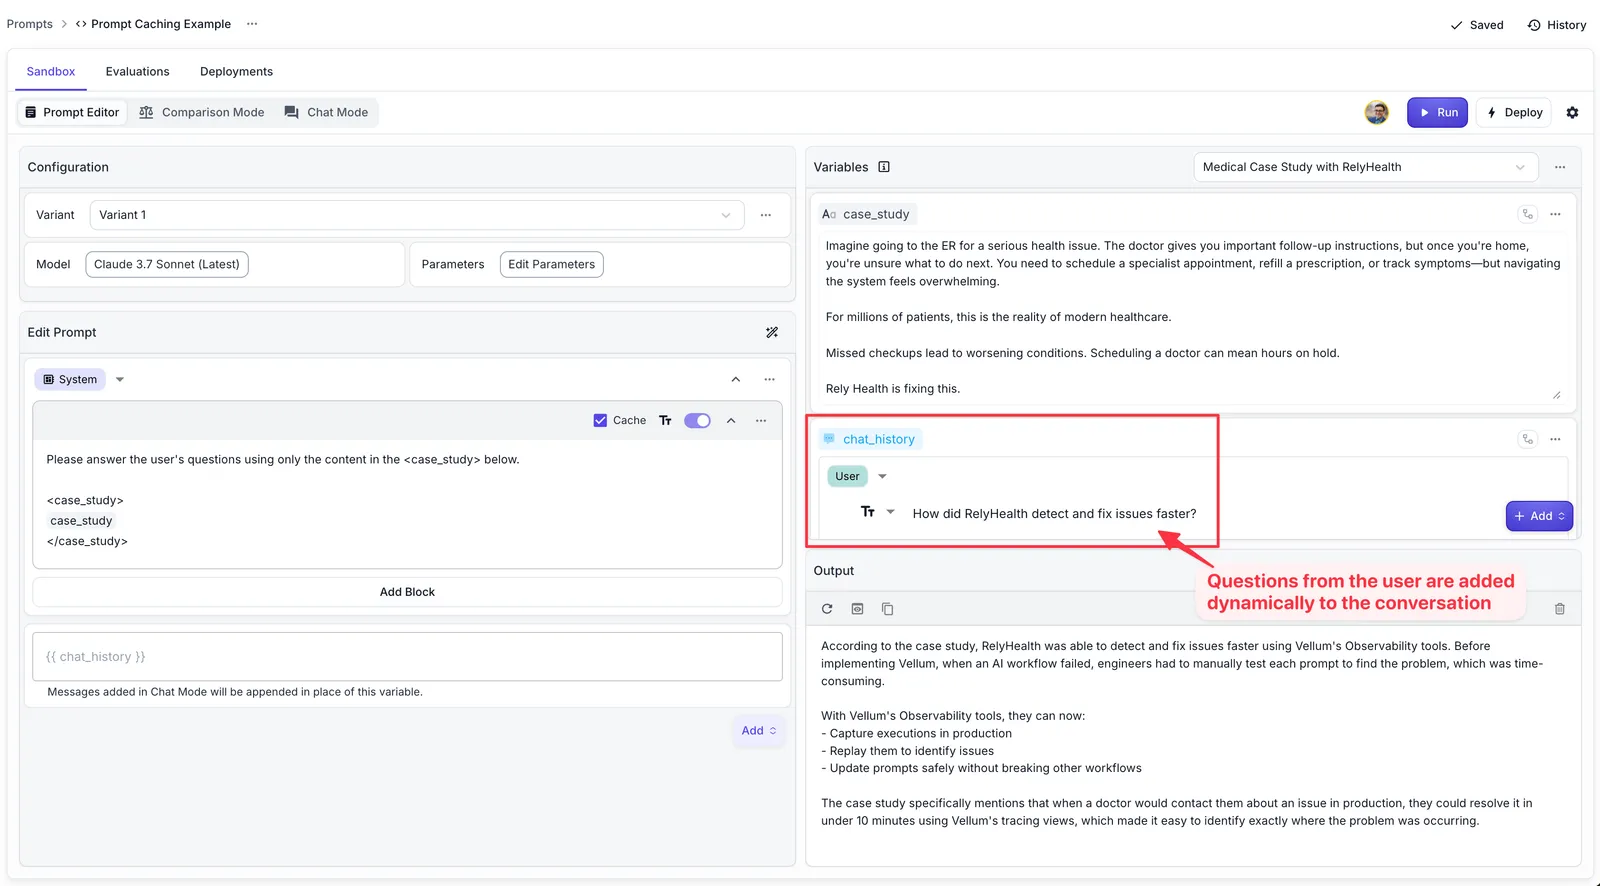The width and height of the screenshot is (1600, 886).
Task: Switch to the Evaluations tab
Action: tap(137, 72)
